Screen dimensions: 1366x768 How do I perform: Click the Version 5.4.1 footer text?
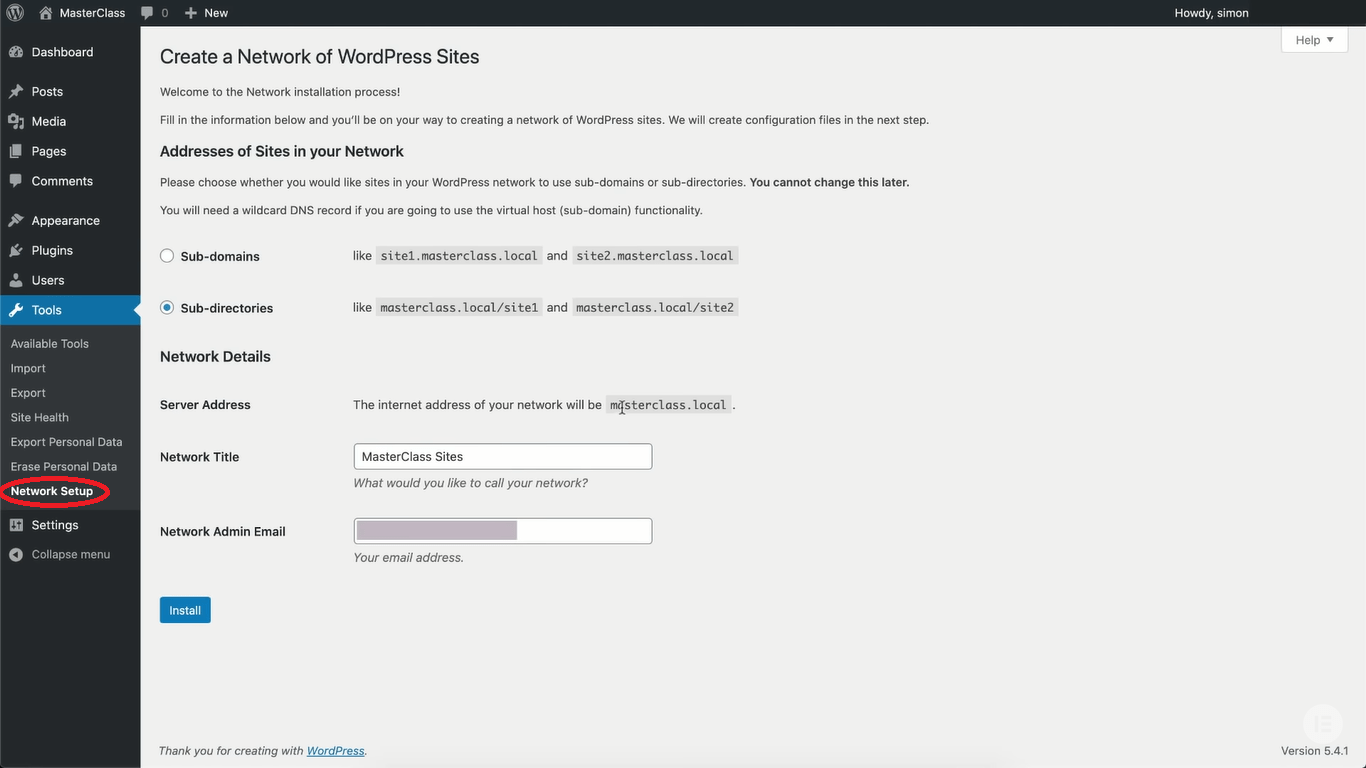[x=1315, y=751]
